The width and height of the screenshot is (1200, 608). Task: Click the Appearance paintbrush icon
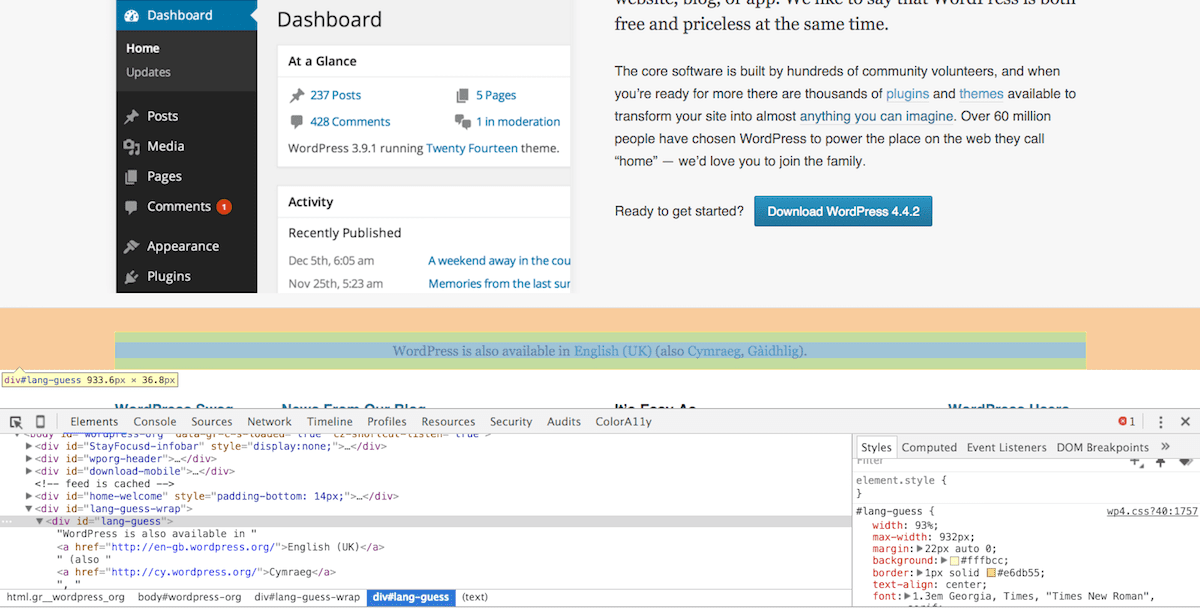click(x=131, y=247)
